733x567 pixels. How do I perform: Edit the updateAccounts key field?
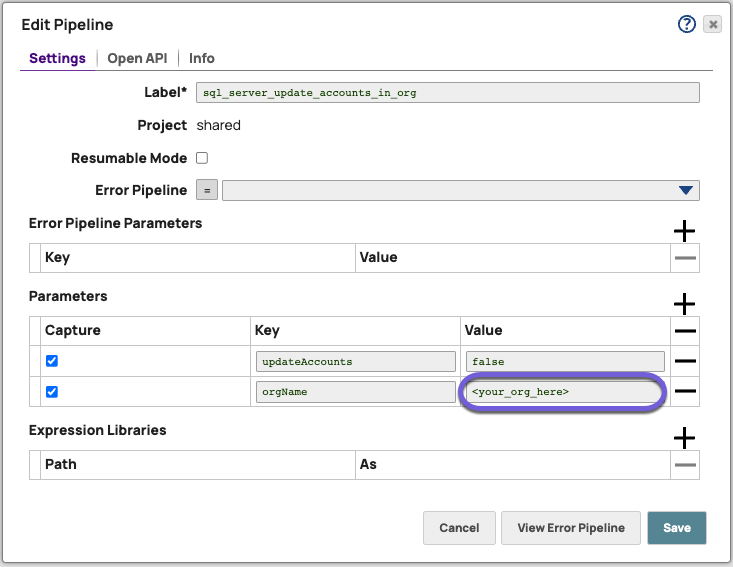356,362
